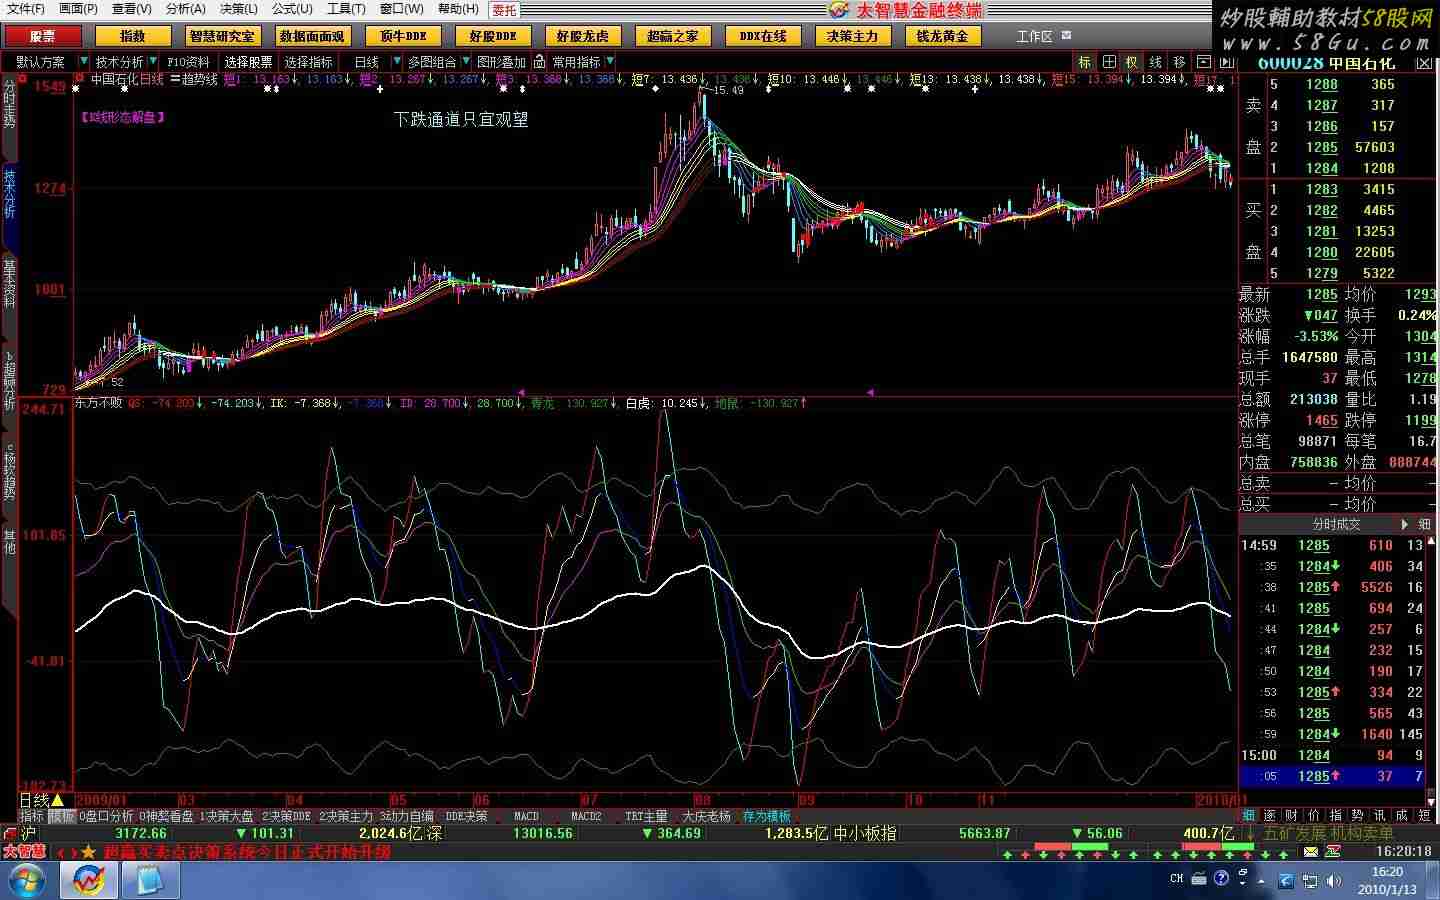Click the 好股龙虎 button
This screenshot has width=1440, height=900.
[582, 36]
